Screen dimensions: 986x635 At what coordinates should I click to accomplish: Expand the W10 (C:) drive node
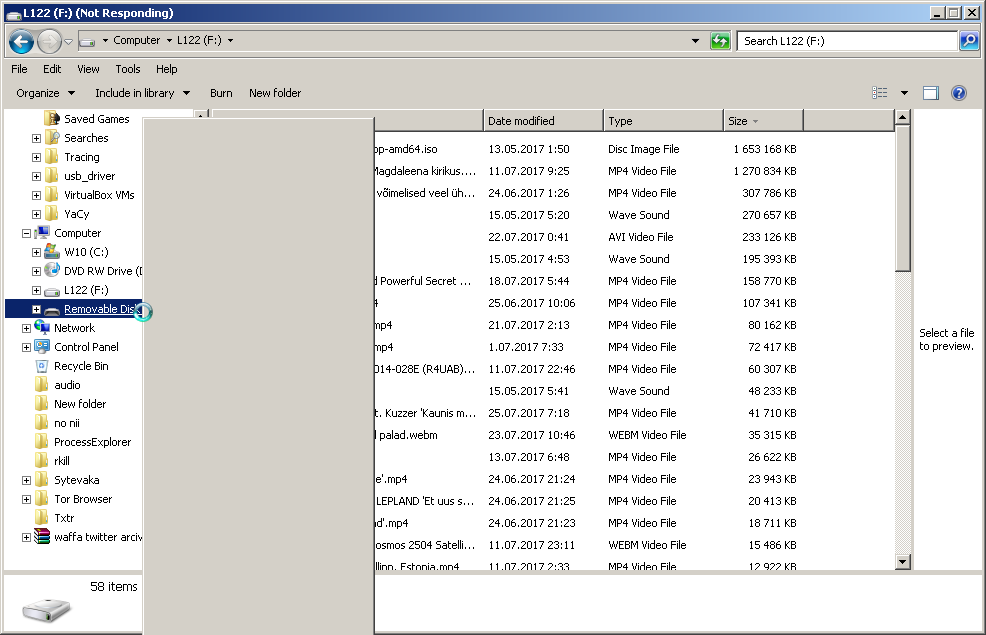tap(36, 252)
